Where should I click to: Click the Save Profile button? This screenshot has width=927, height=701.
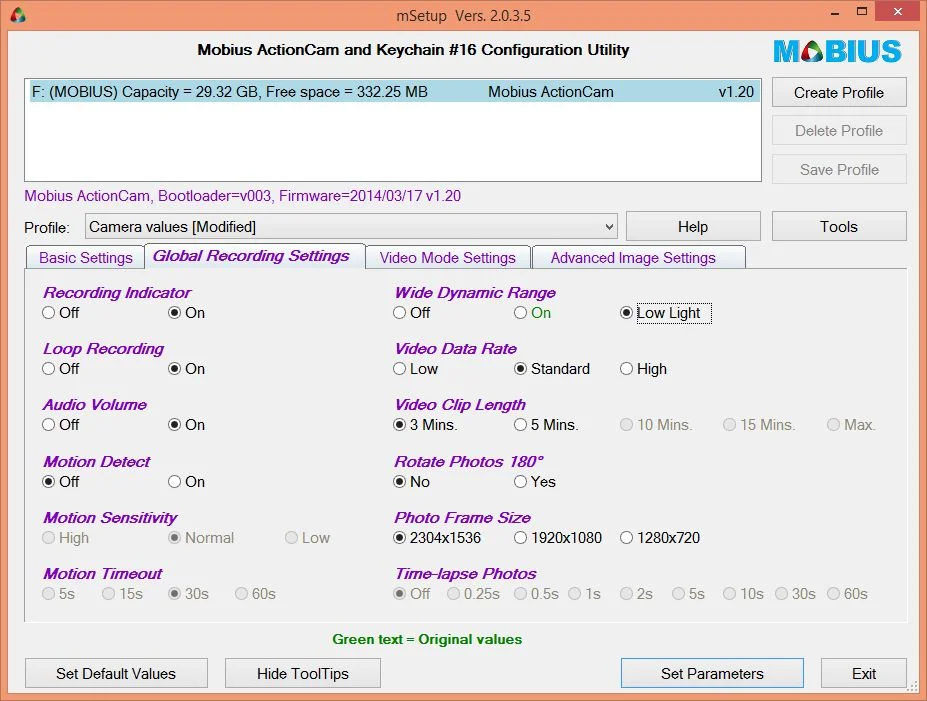tap(839, 170)
